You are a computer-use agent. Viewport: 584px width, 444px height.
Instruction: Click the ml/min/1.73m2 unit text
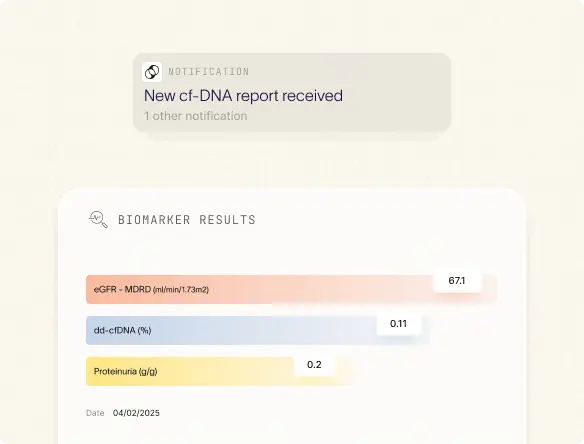coord(181,289)
